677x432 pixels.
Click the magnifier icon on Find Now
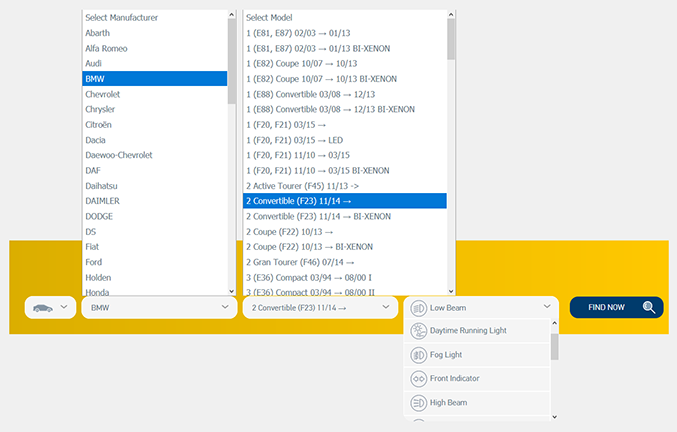[x=649, y=307]
